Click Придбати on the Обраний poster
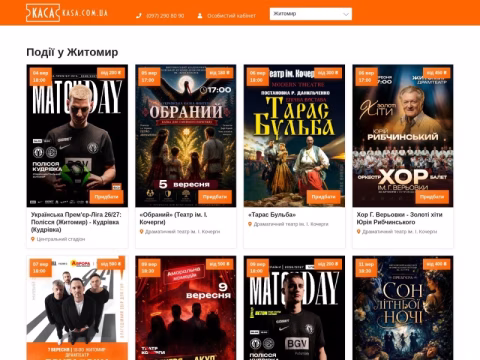This screenshot has width=480, height=360. point(215,197)
